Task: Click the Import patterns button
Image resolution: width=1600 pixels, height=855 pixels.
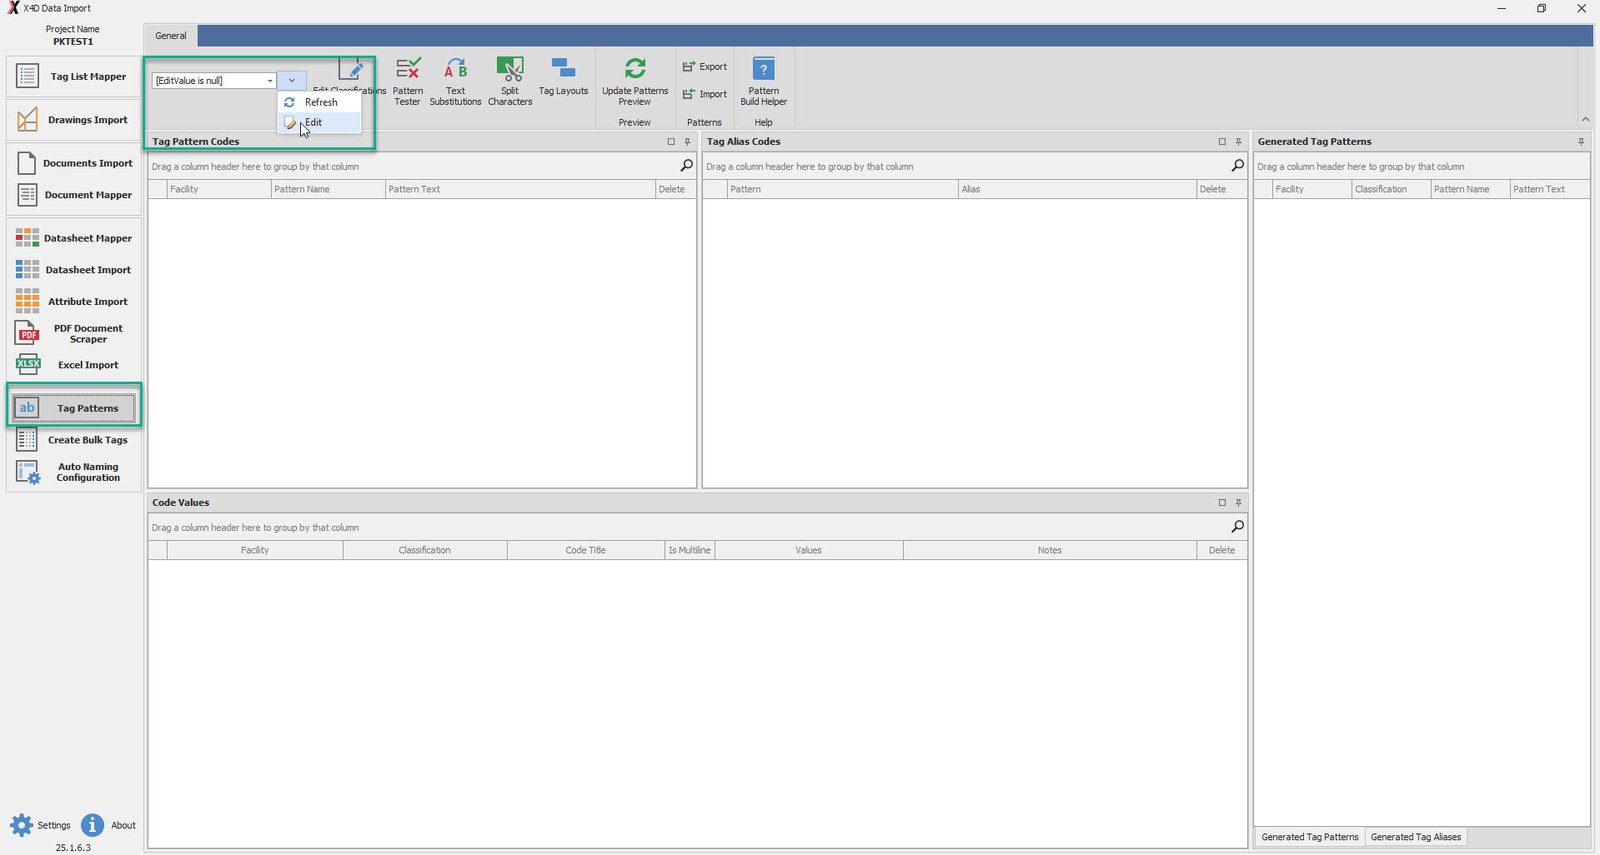Action: pos(705,95)
